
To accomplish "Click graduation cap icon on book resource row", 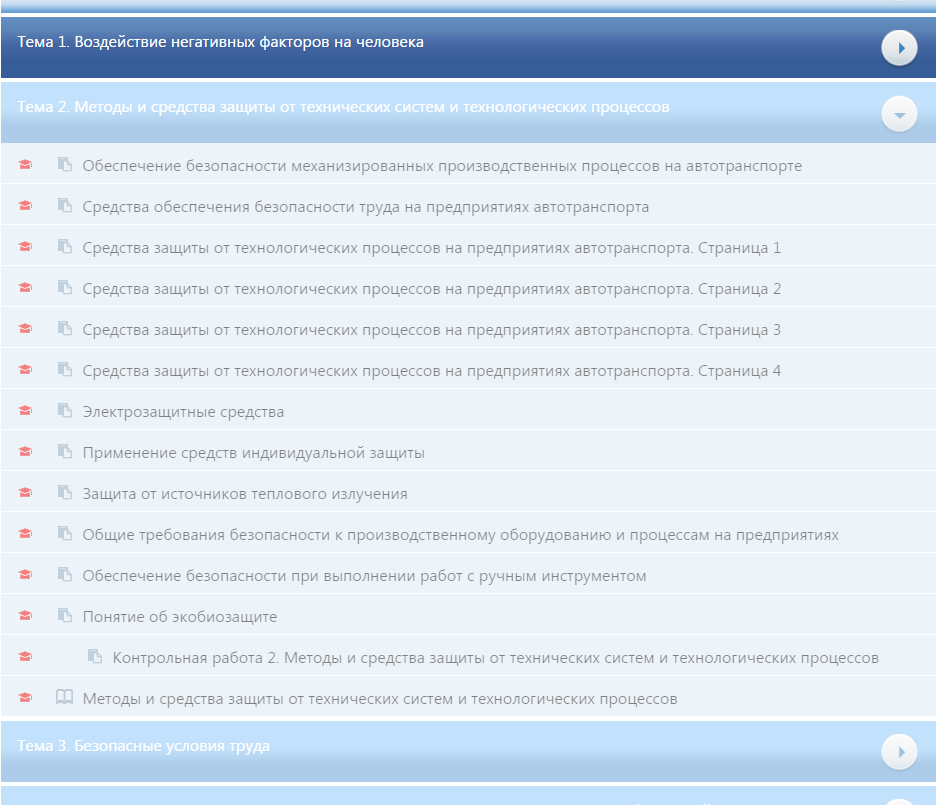I will 25,697.
